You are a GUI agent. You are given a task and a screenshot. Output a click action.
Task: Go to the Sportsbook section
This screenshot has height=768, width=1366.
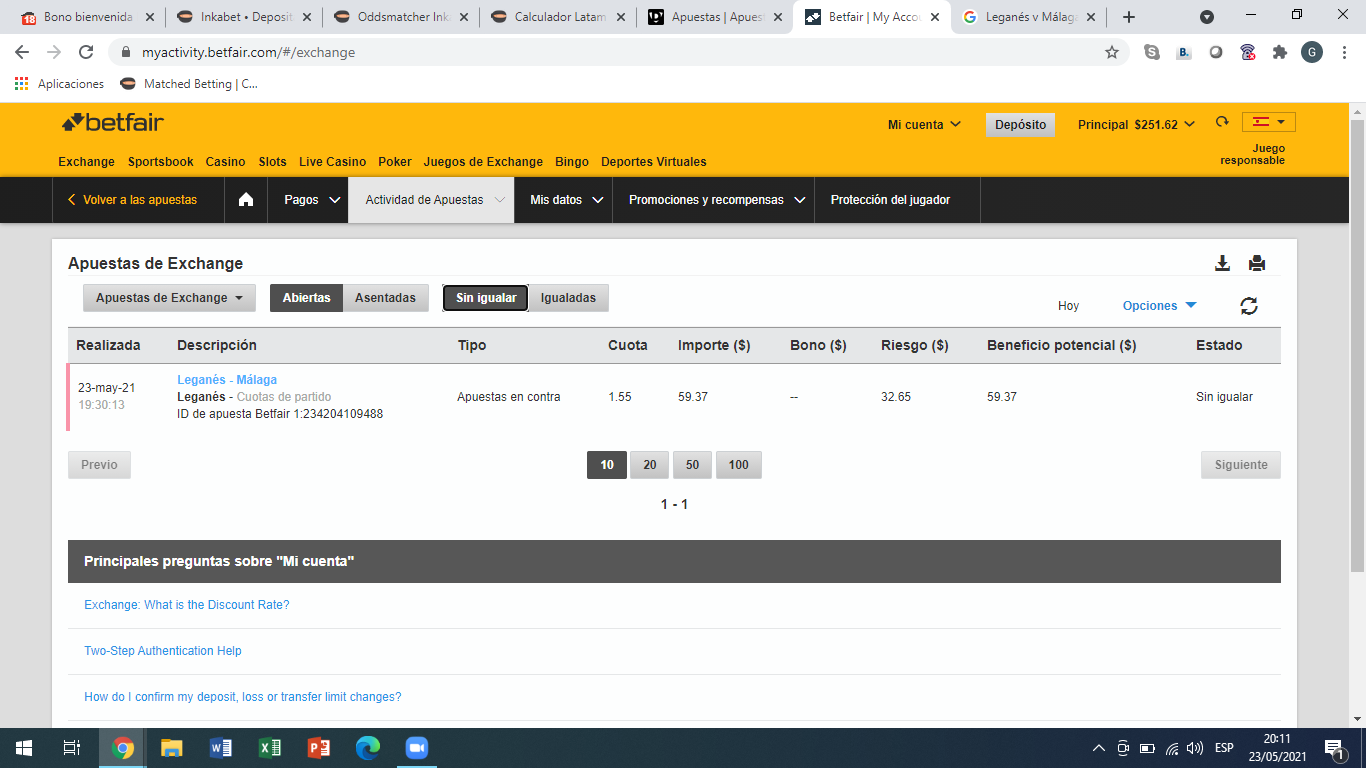(161, 162)
